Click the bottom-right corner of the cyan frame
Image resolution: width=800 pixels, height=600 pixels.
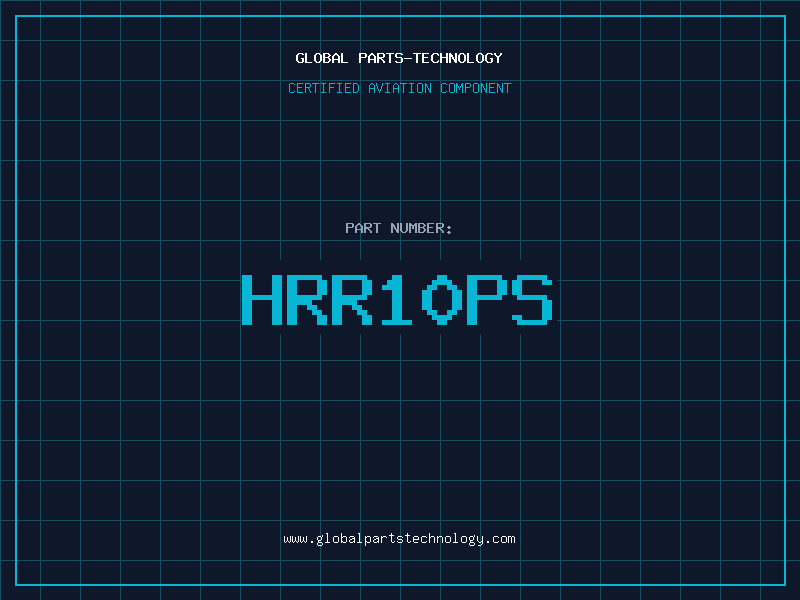pyautogui.click(x=784, y=584)
